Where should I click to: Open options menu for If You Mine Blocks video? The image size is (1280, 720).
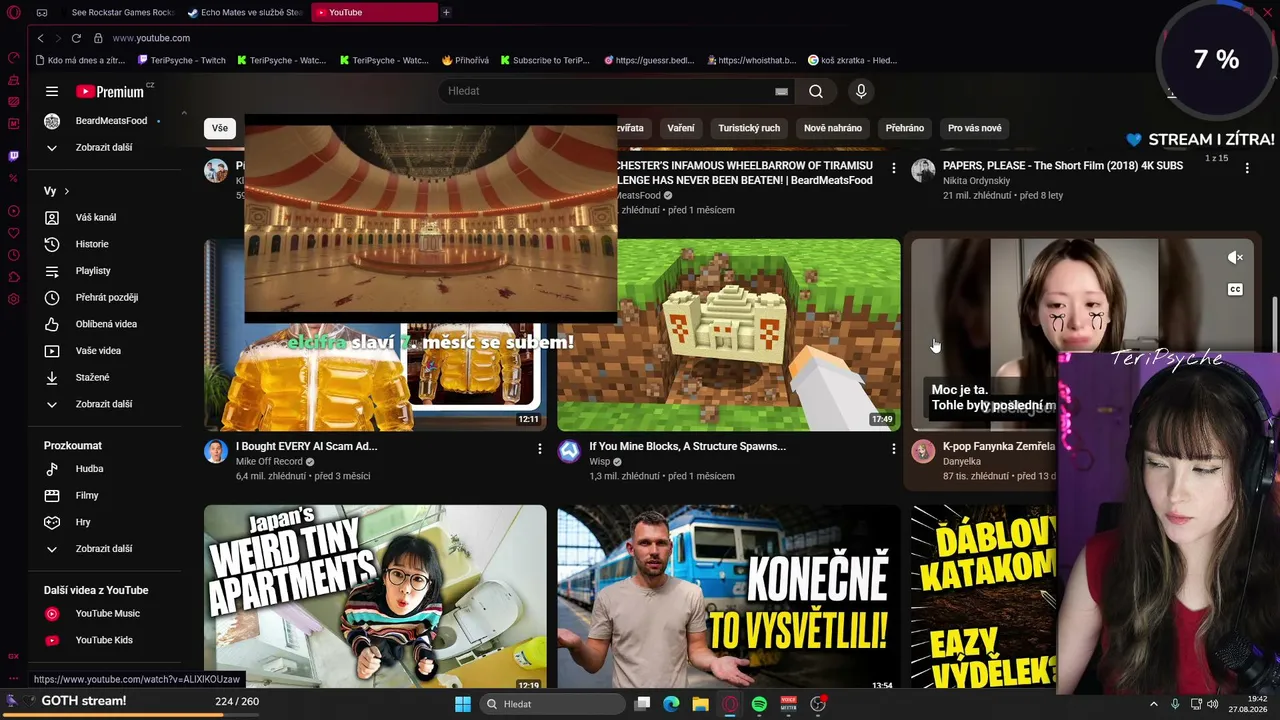[x=894, y=449]
